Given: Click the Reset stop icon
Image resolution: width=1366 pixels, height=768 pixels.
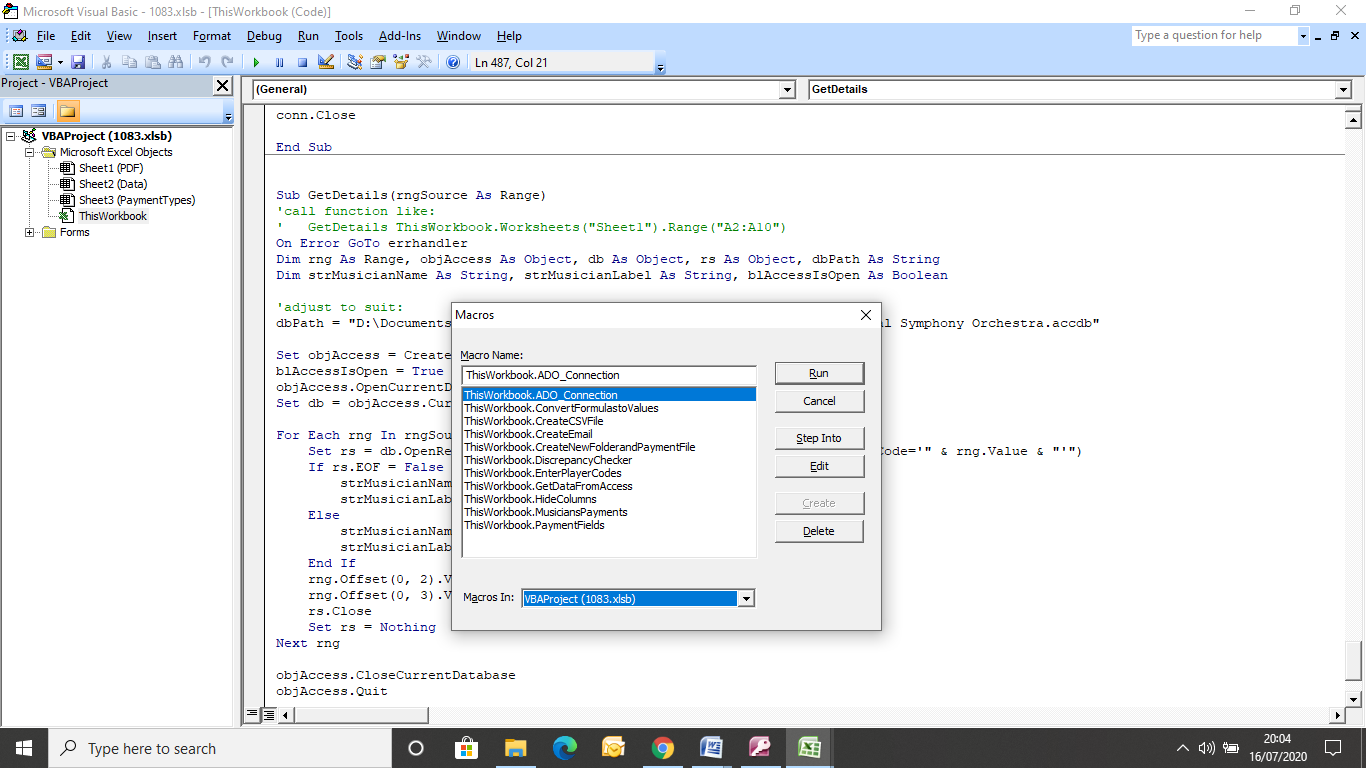Looking at the screenshot, I should pos(301,62).
